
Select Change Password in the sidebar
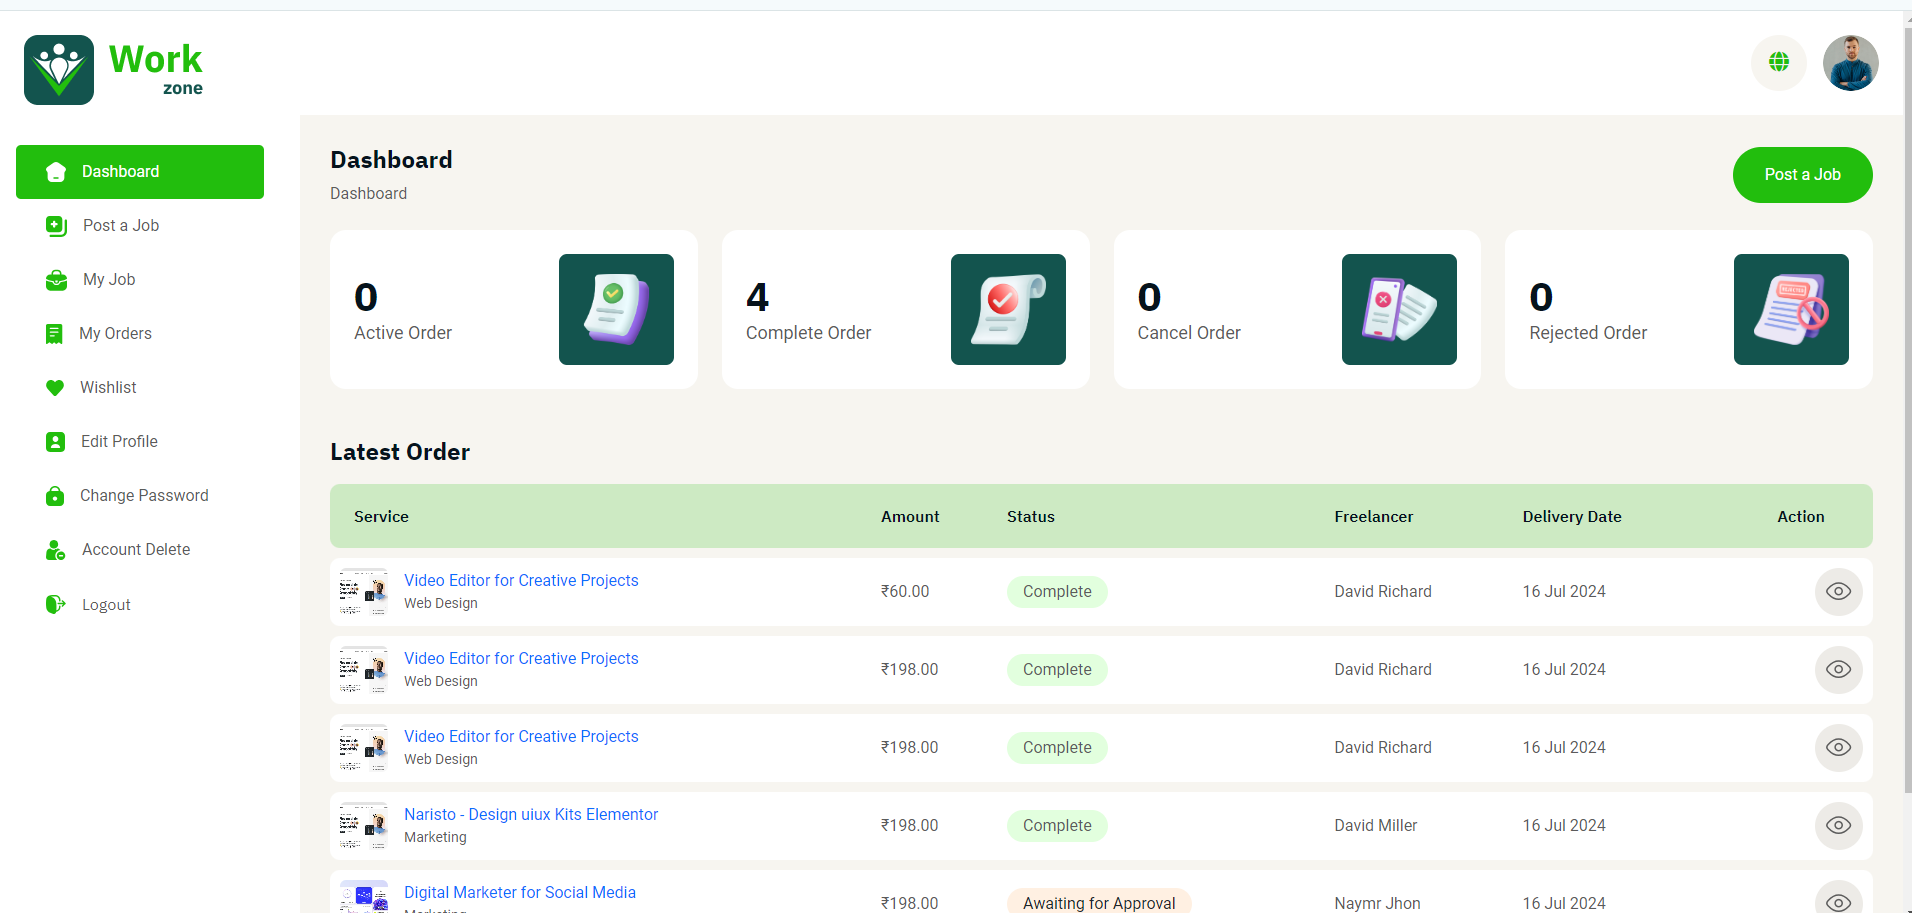(144, 496)
